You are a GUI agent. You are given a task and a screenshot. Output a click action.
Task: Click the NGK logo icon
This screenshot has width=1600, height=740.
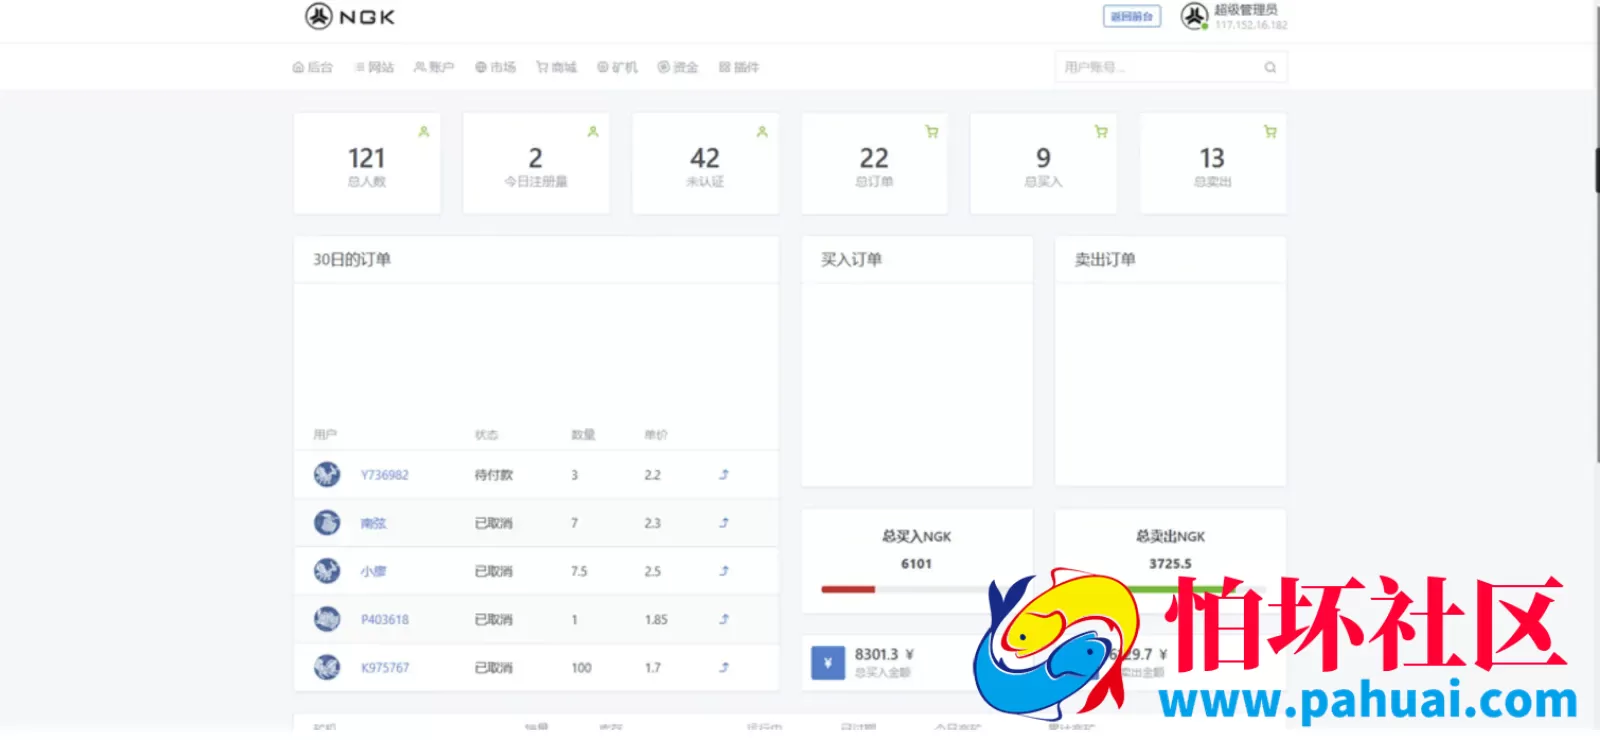click(318, 16)
